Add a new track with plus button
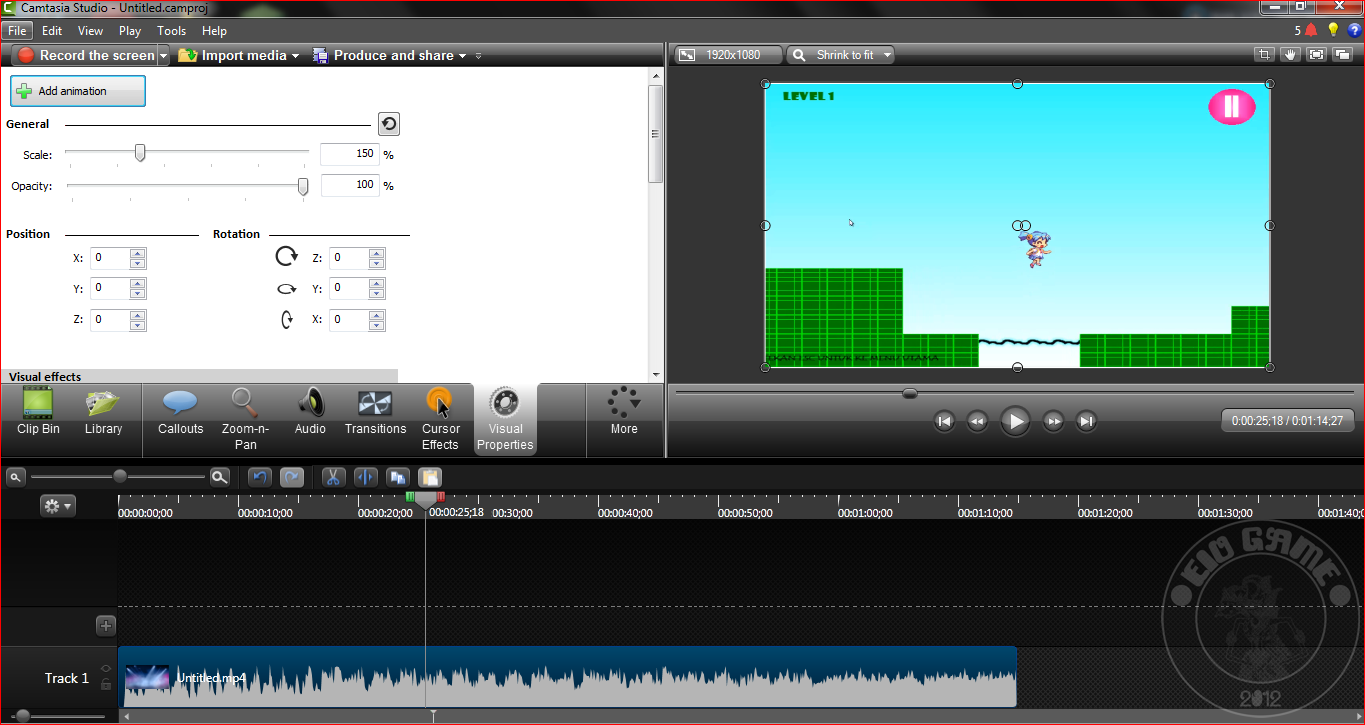 click(106, 626)
